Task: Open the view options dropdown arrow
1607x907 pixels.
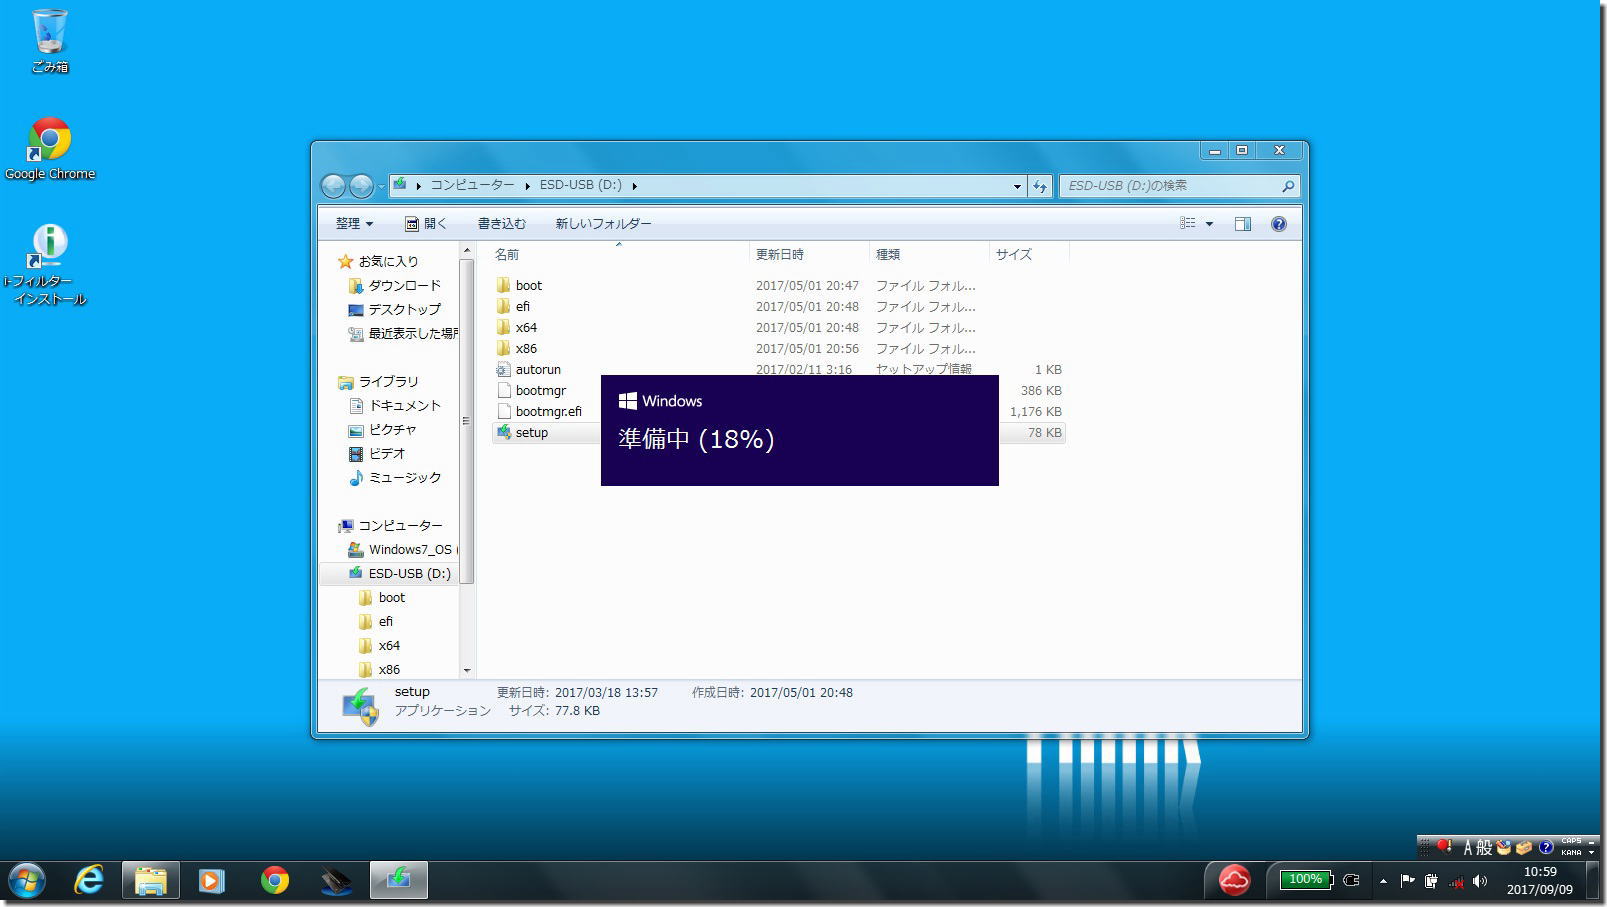Action: point(1209,224)
